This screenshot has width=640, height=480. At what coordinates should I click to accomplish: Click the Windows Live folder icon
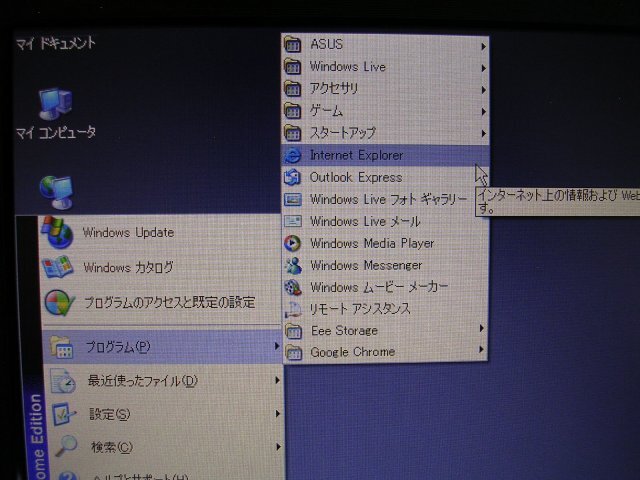click(x=293, y=66)
